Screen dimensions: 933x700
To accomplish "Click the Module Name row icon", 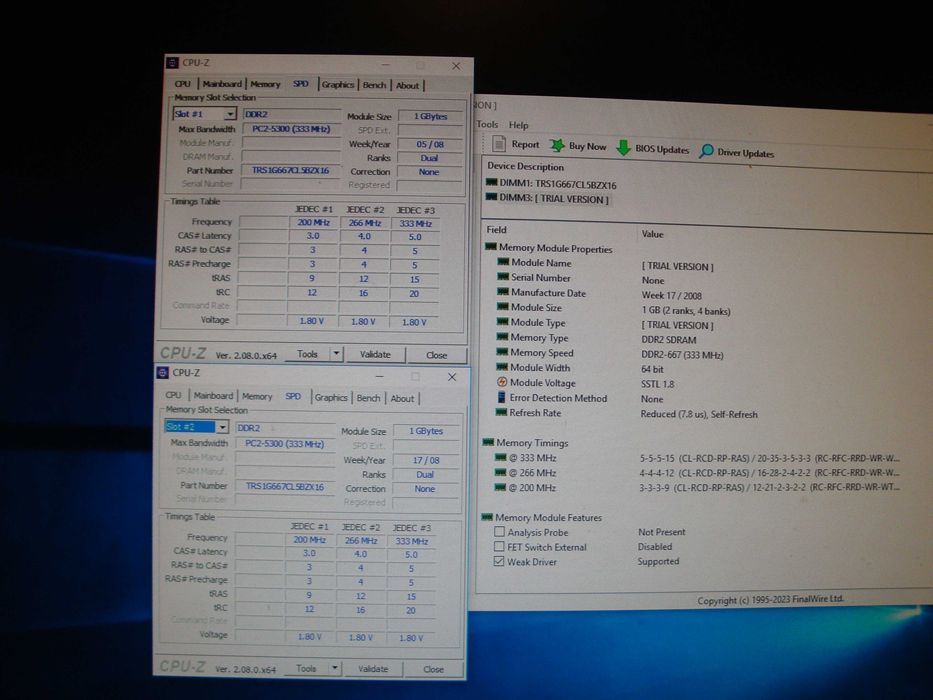I will [x=503, y=262].
